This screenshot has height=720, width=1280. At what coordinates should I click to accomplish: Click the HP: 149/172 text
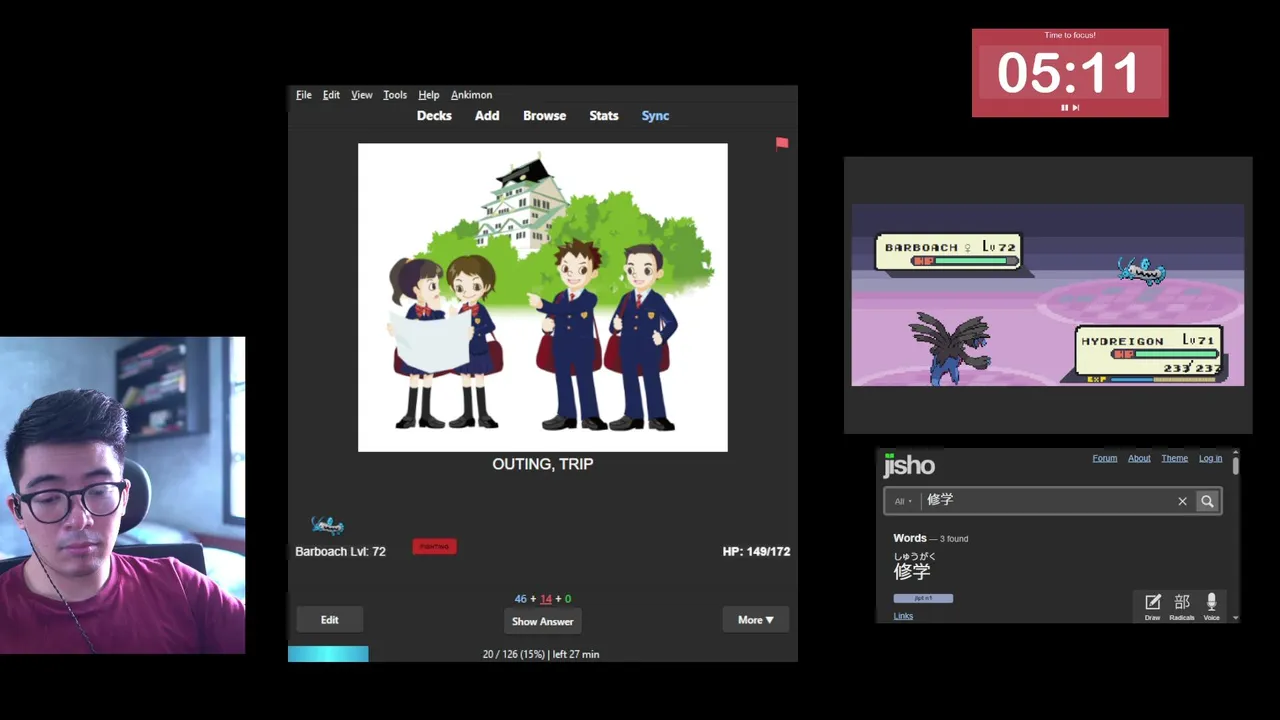click(x=756, y=551)
